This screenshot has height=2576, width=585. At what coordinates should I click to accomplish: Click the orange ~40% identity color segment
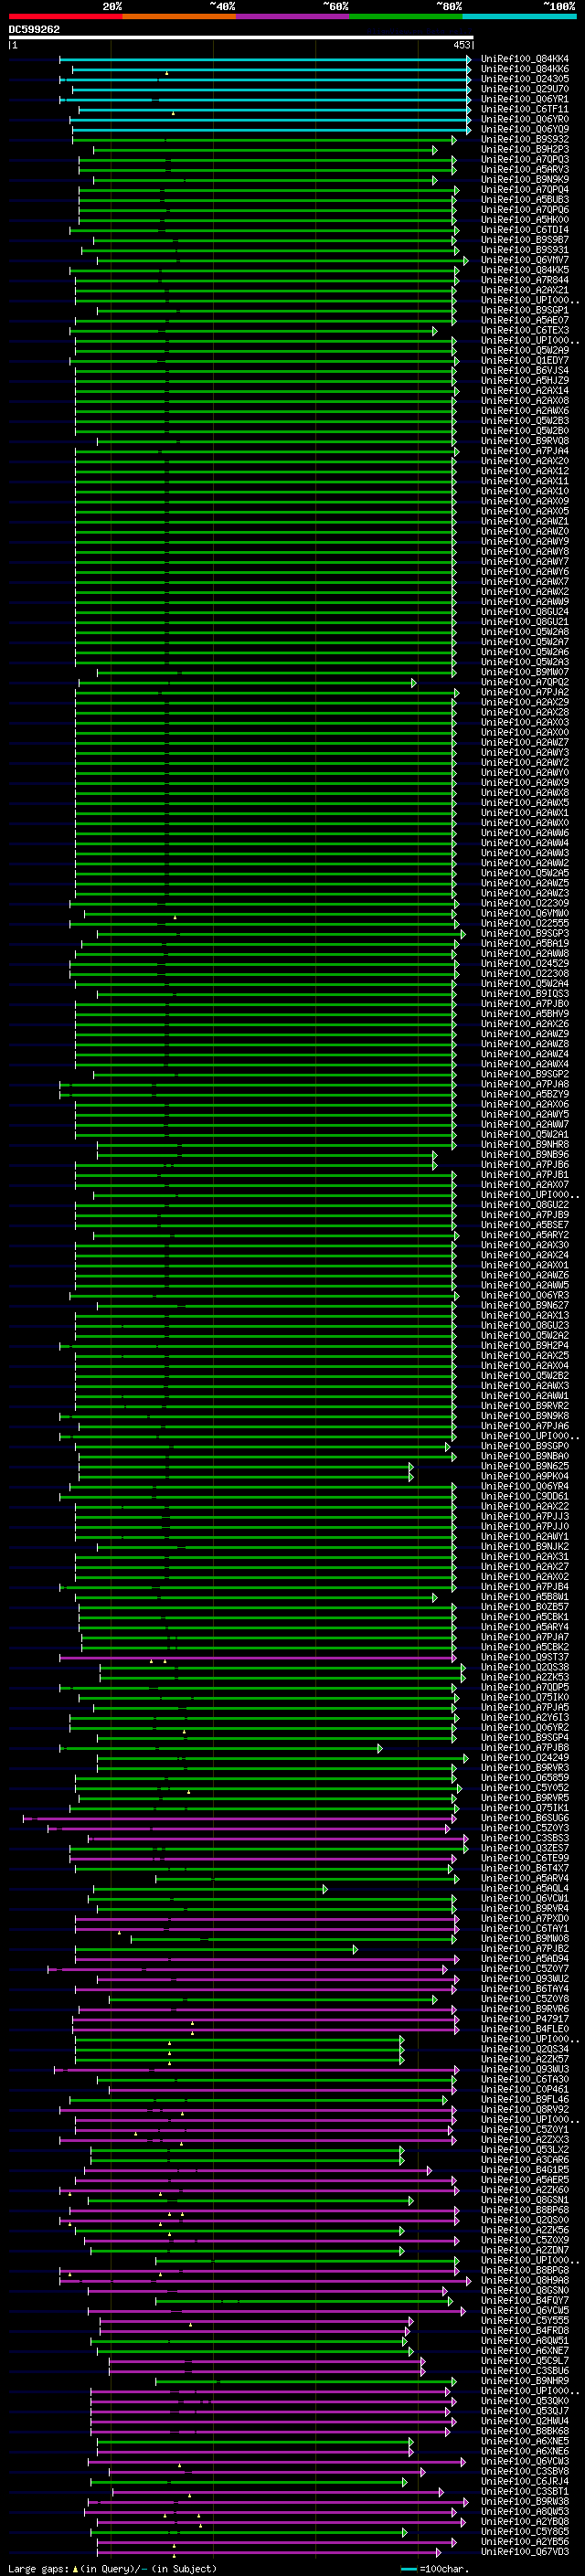point(179,17)
